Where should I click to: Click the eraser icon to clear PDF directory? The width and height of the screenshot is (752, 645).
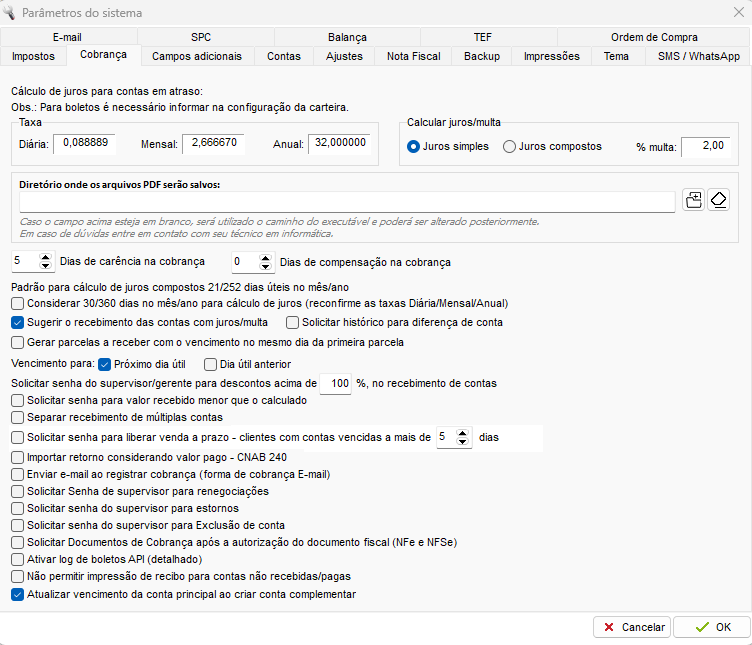tap(718, 200)
